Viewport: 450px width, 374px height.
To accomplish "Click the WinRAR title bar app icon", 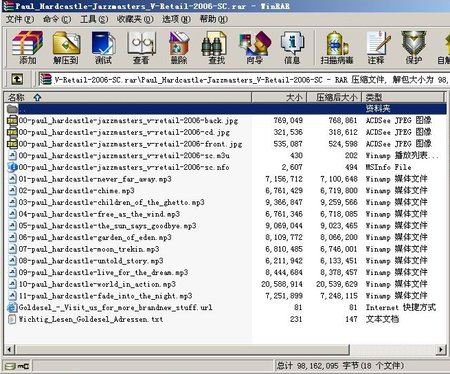I will [8, 6].
